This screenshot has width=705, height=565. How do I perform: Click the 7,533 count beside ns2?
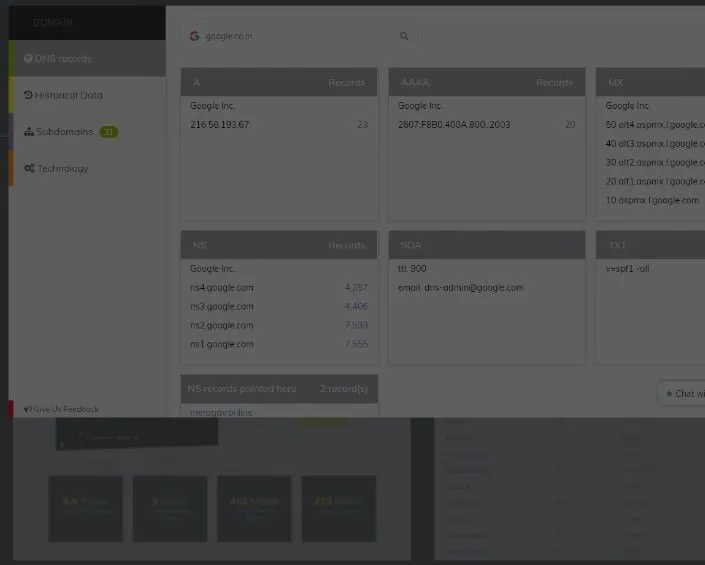tap(356, 325)
